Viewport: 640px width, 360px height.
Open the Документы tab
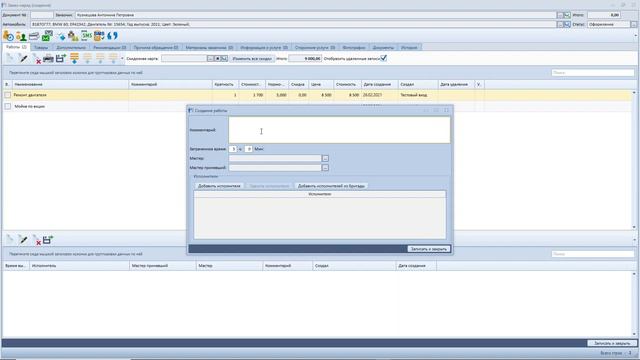pos(383,48)
